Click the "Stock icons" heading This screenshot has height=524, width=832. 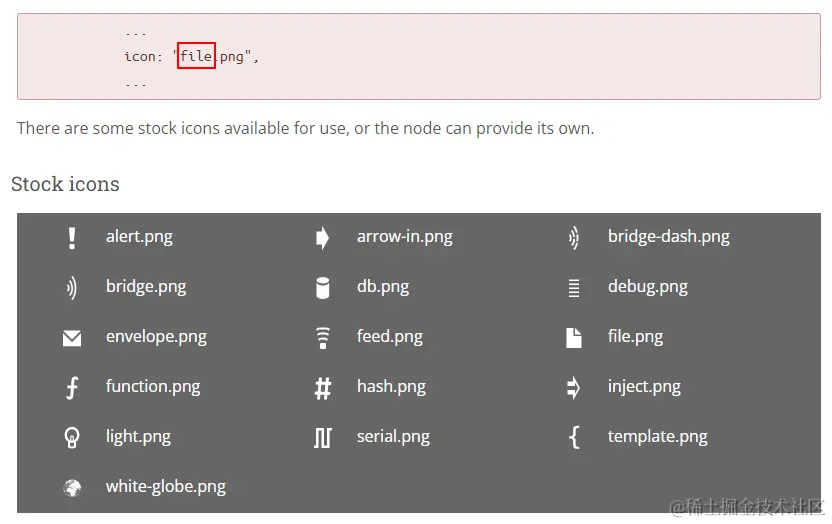pos(65,184)
